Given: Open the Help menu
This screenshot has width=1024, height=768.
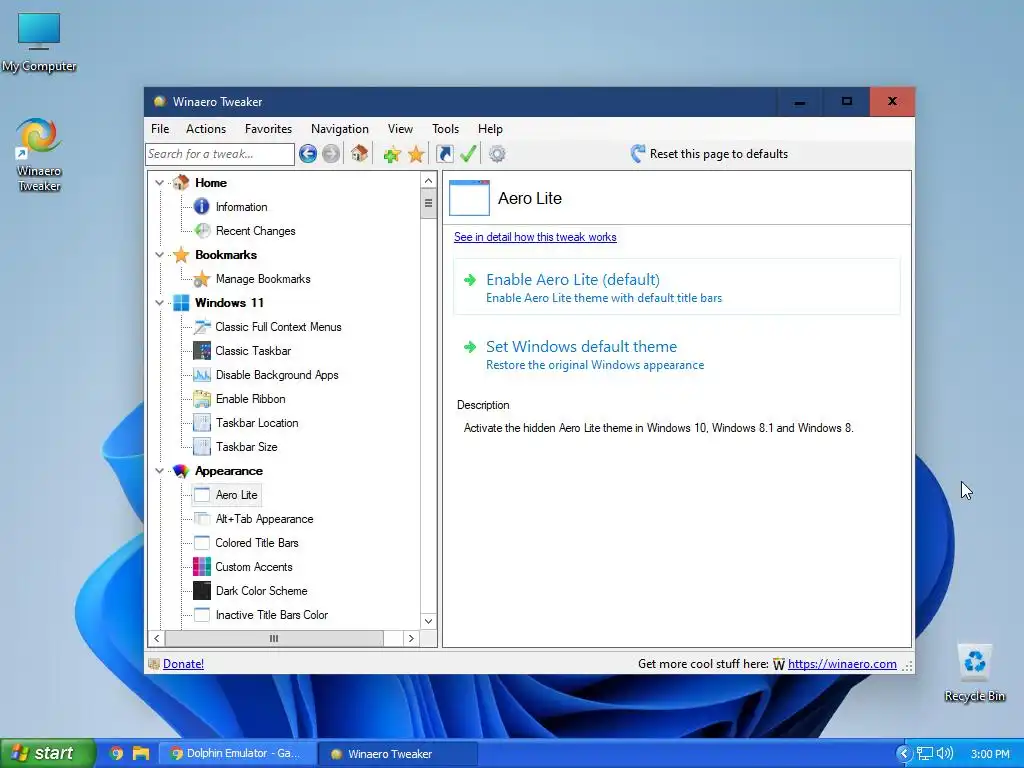Looking at the screenshot, I should tap(490, 129).
